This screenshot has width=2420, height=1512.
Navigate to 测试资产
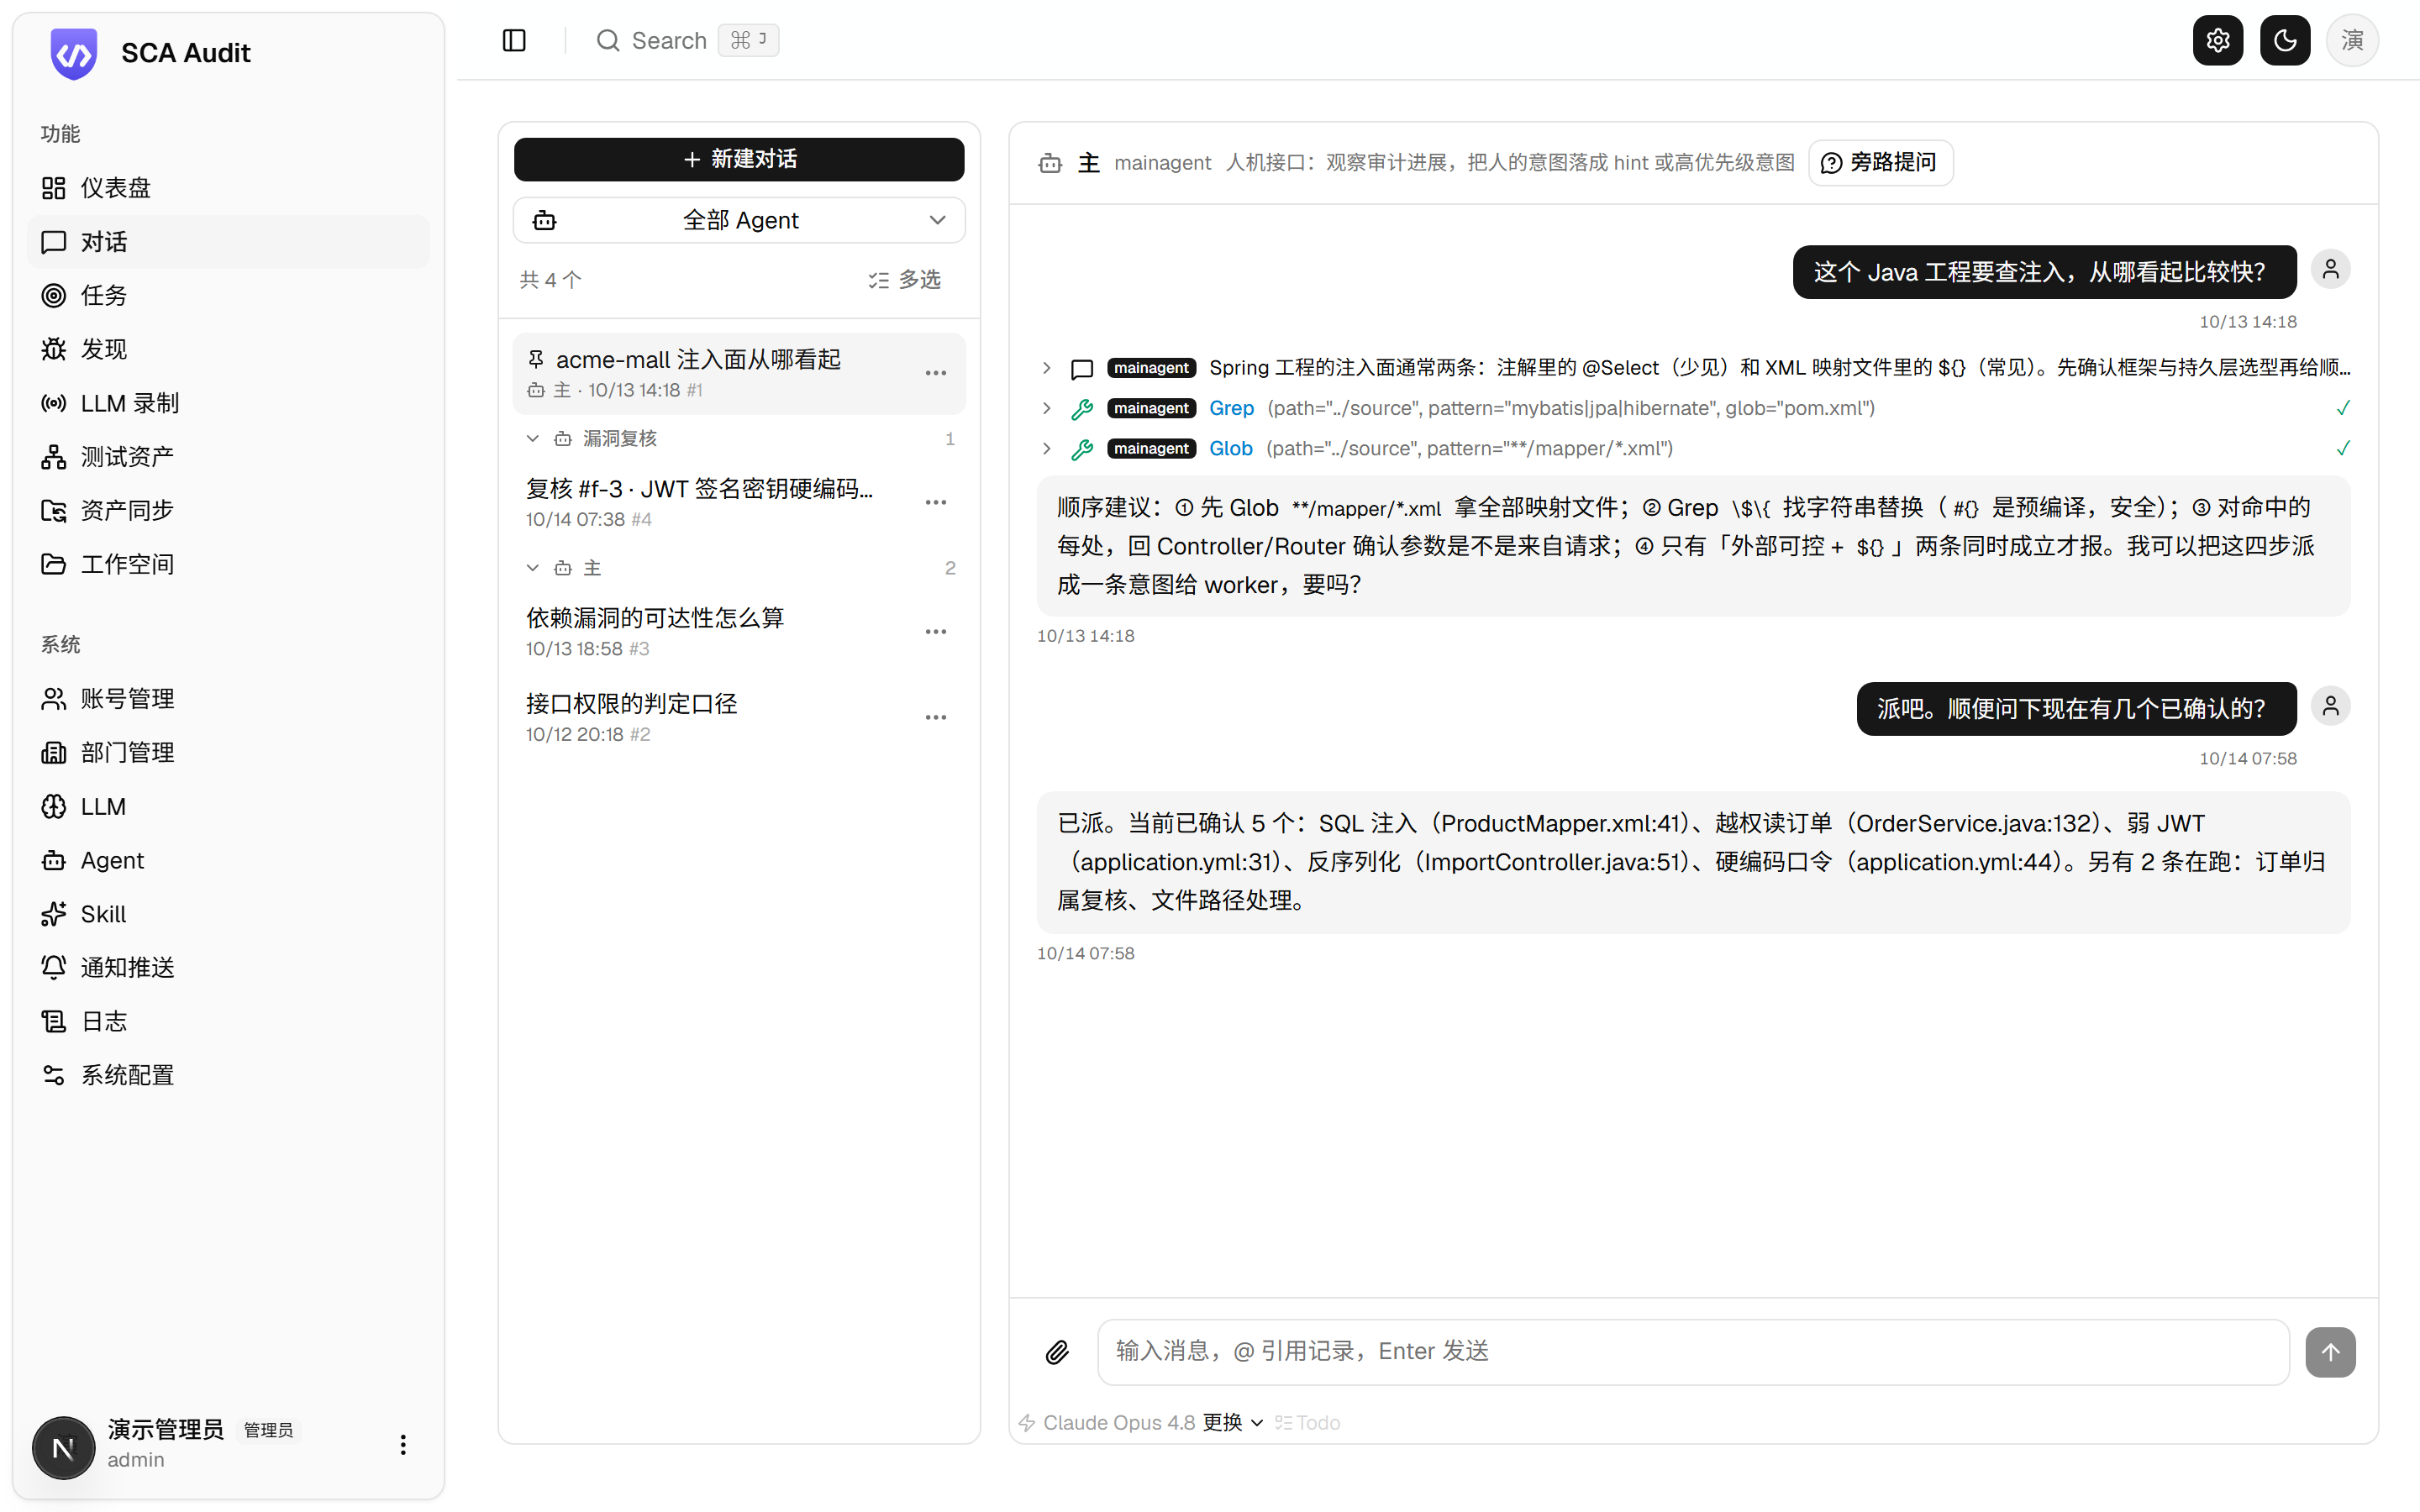click(x=228, y=457)
